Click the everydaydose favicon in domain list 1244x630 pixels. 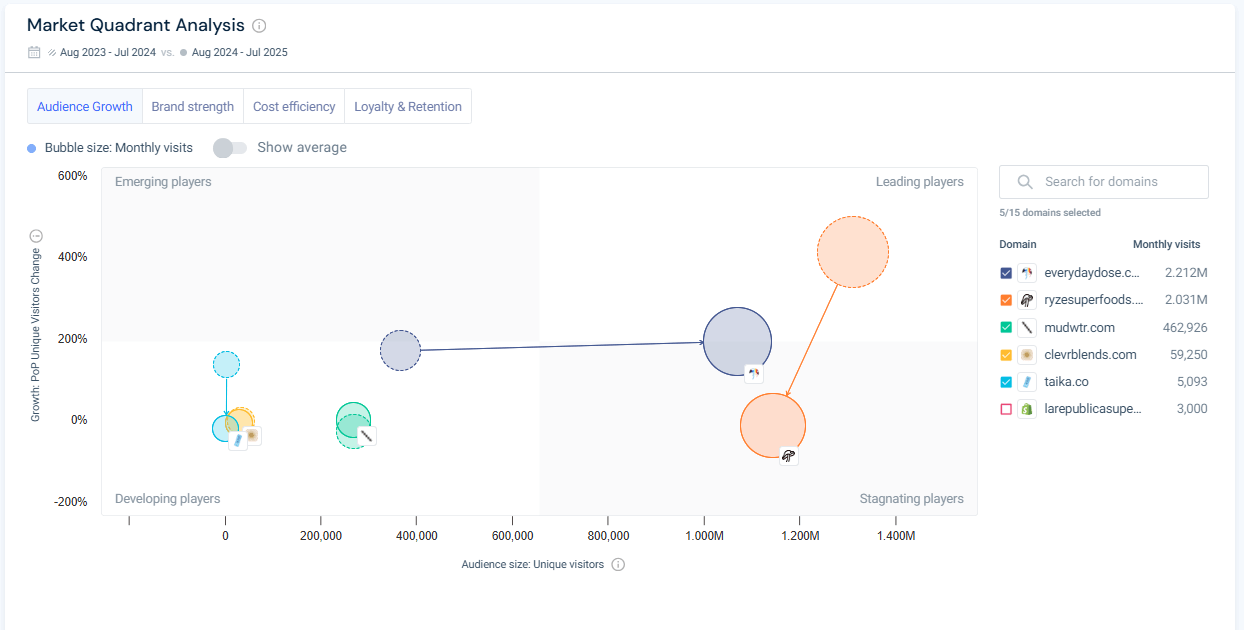tap(1027, 273)
